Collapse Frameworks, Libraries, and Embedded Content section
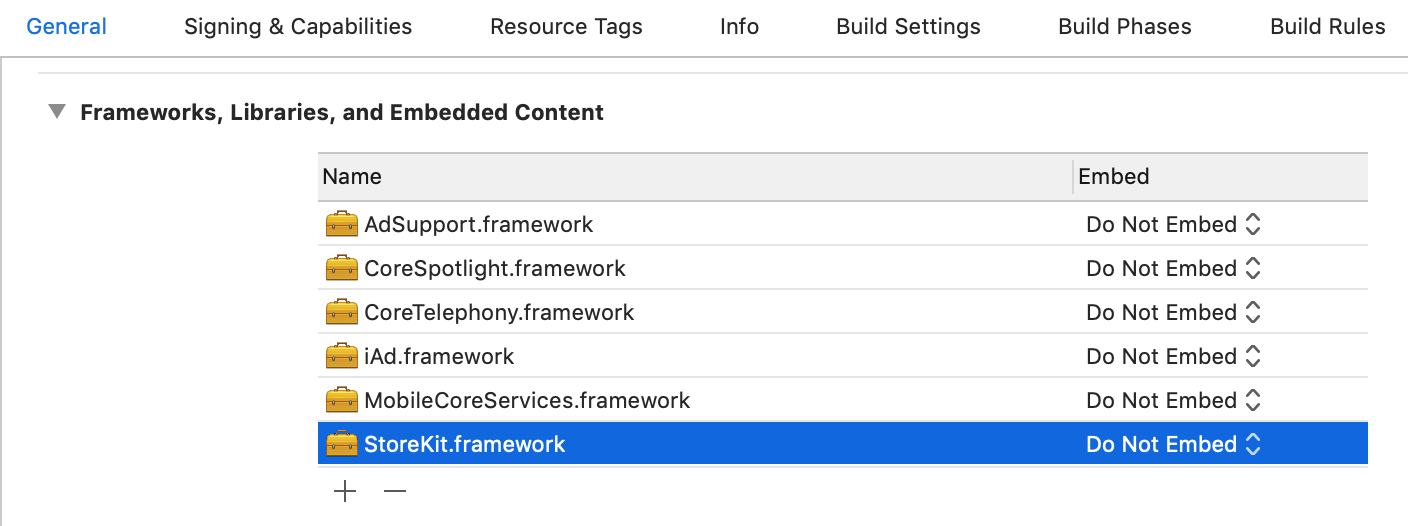Image resolution: width=1408 pixels, height=526 pixels. (57, 112)
